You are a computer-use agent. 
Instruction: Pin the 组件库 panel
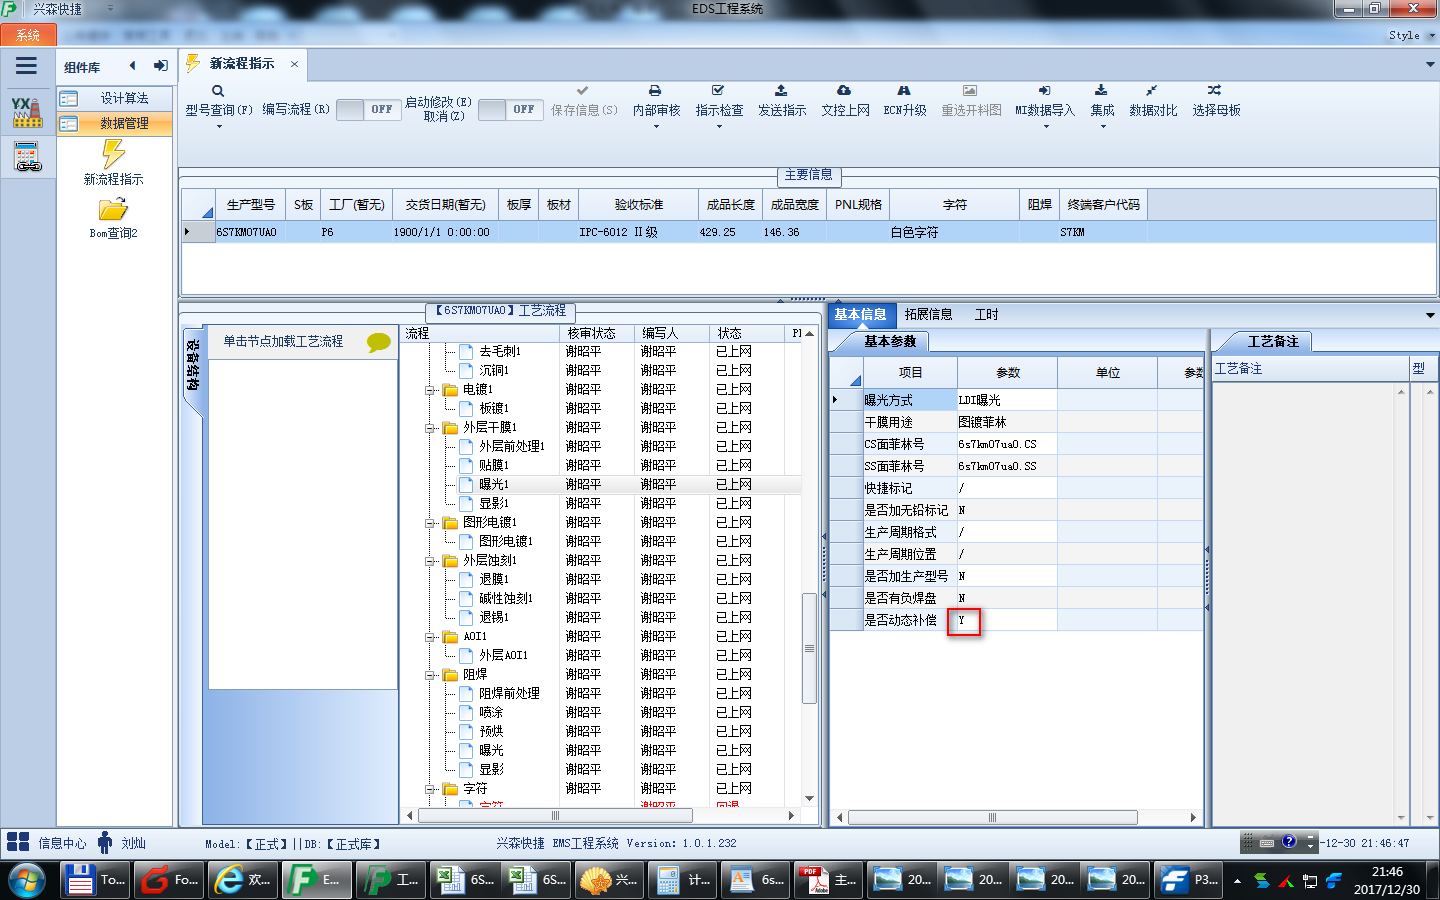click(x=160, y=66)
